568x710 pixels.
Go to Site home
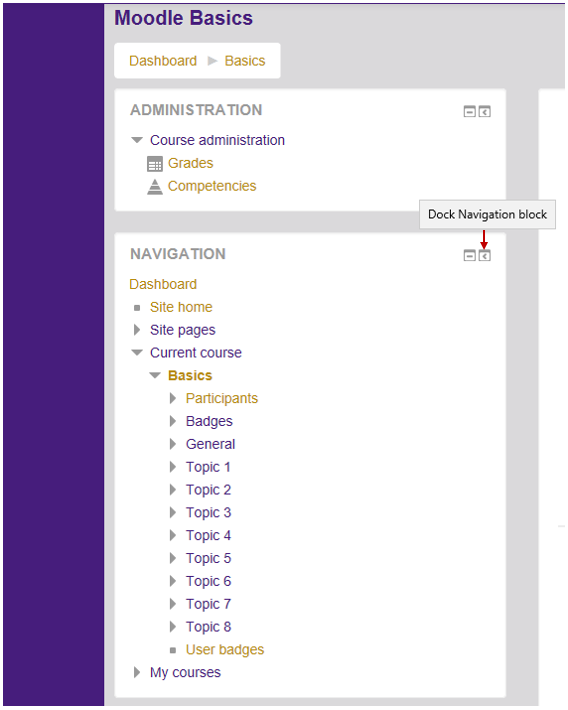point(181,307)
